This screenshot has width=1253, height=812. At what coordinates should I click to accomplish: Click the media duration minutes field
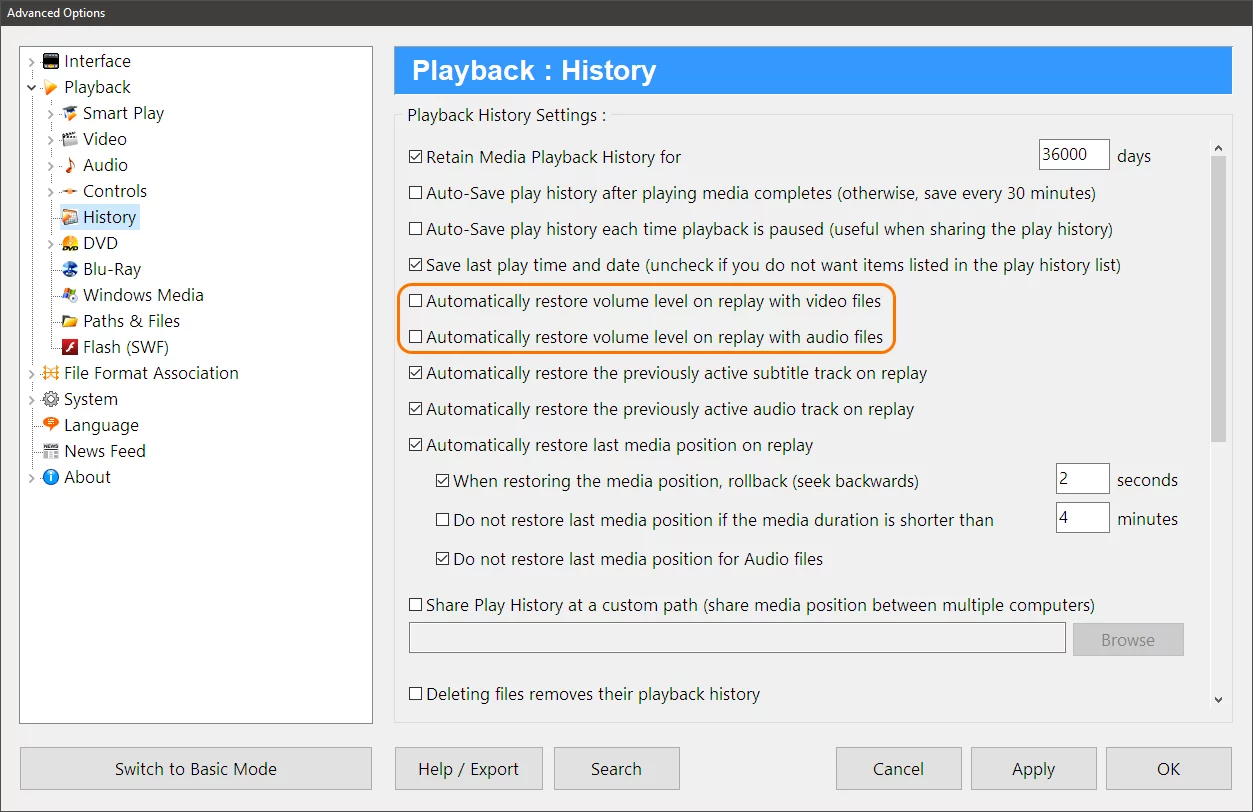1083,518
